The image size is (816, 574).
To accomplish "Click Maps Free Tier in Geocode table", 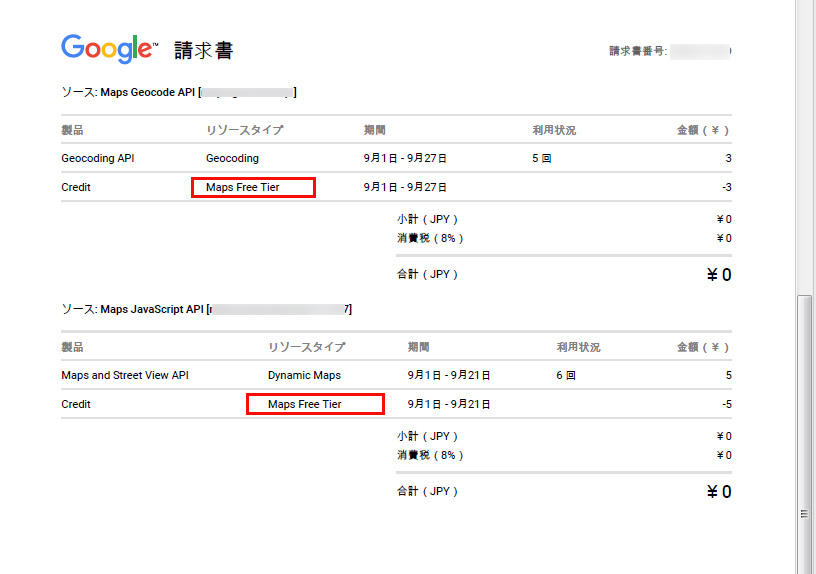I will 243,187.
